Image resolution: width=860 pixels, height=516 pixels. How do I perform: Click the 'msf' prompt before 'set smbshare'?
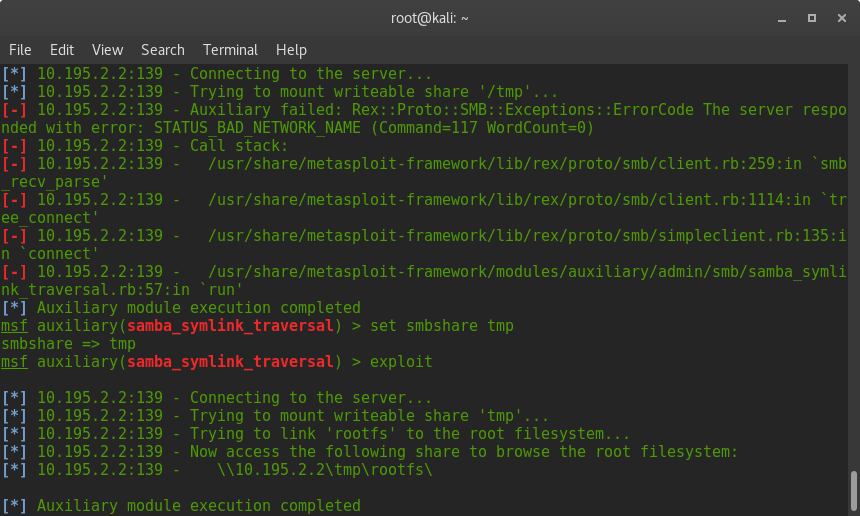pyautogui.click(x=14, y=326)
